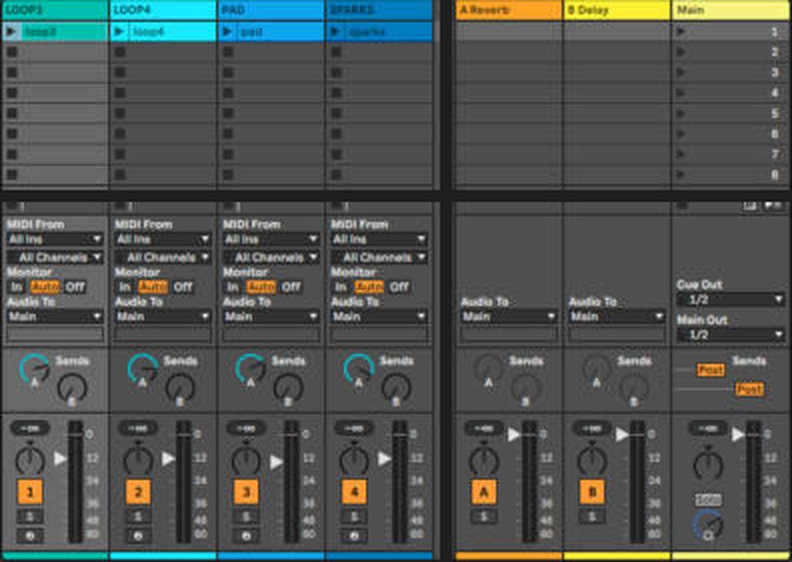Launch scene 2 in Main track

[x=680, y=52]
